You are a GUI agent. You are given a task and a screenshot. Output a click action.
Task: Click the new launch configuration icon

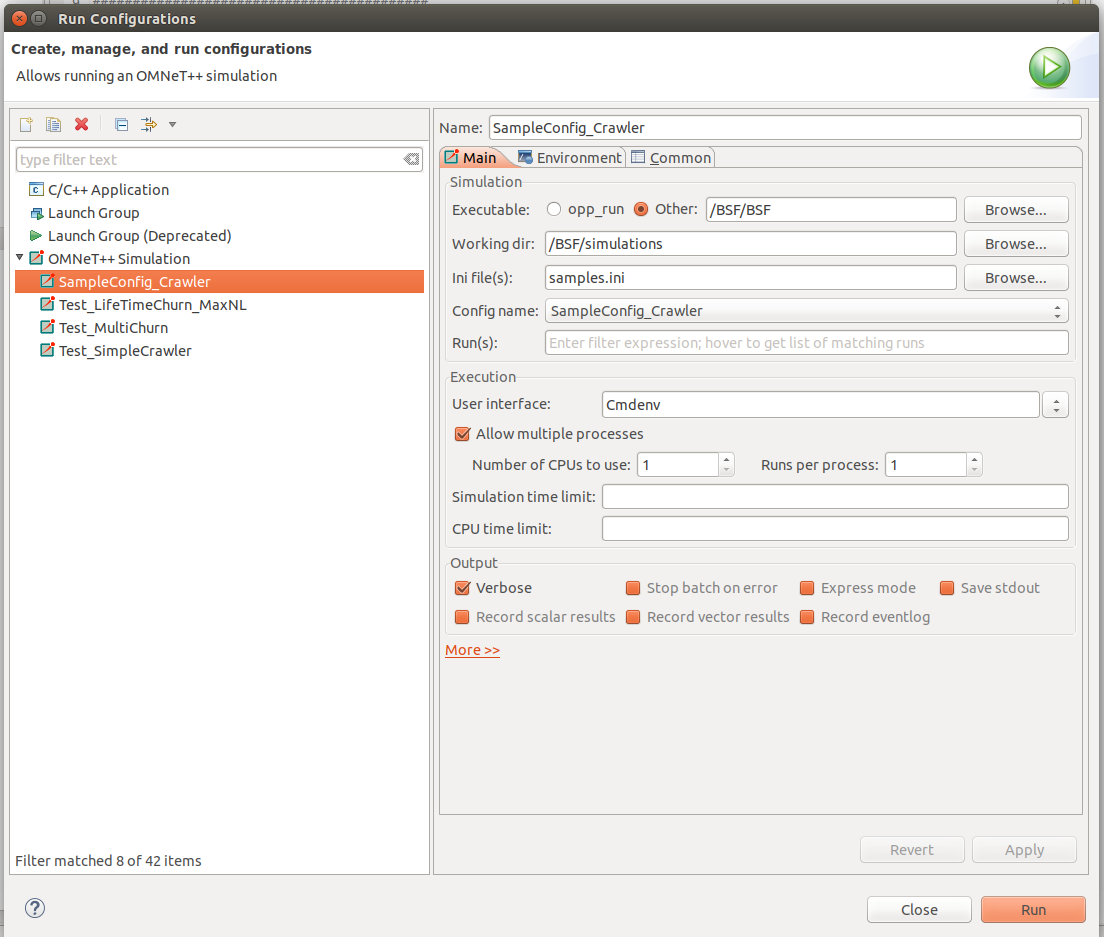click(27, 124)
